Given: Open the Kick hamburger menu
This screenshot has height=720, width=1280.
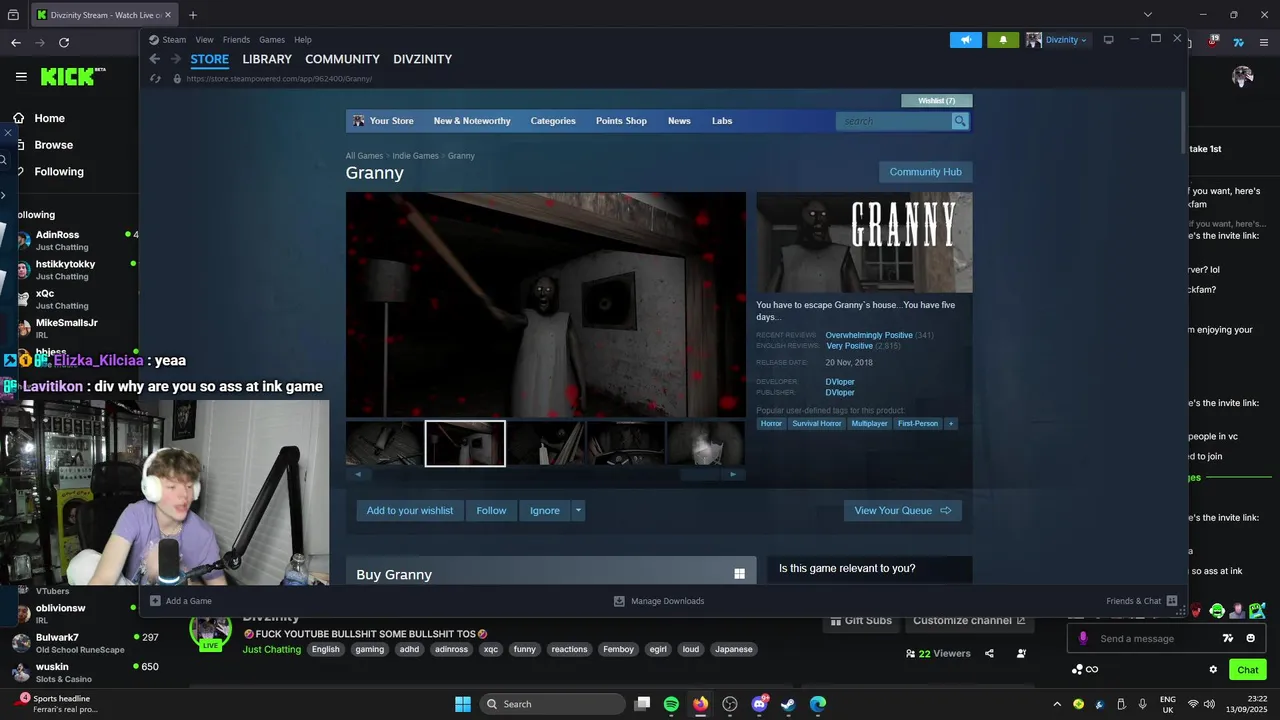Looking at the screenshot, I should tap(21, 76).
